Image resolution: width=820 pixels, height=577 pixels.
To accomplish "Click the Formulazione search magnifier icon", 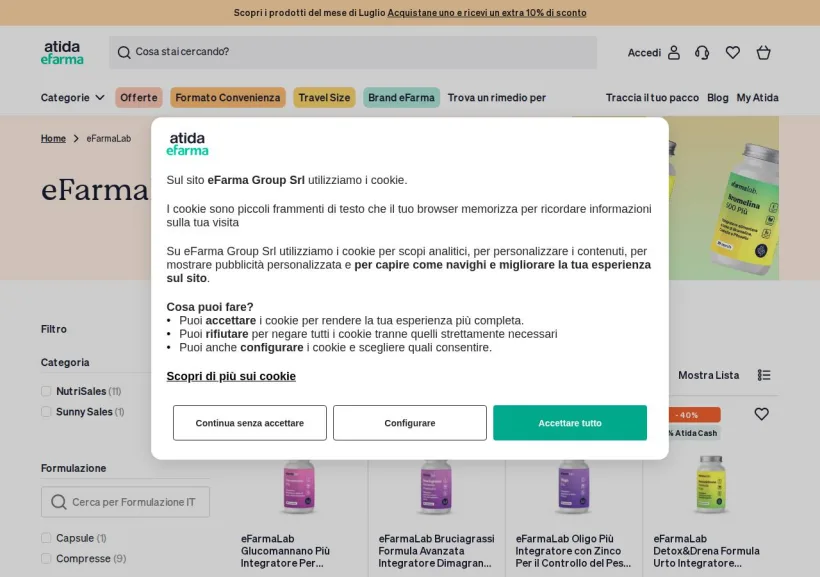I will pyautogui.click(x=59, y=502).
